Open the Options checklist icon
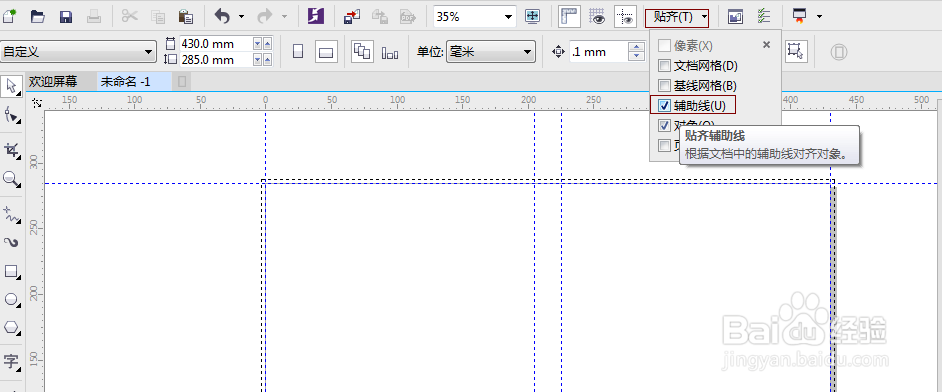The width and height of the screenshot is (942, 392). tap(764, 16)
